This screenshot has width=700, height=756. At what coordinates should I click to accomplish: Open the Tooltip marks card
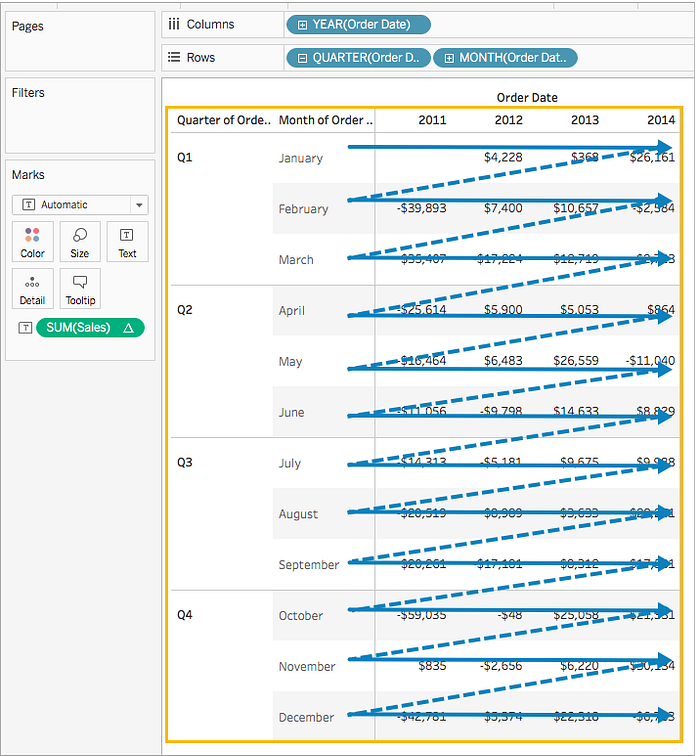tap(80, 288)
